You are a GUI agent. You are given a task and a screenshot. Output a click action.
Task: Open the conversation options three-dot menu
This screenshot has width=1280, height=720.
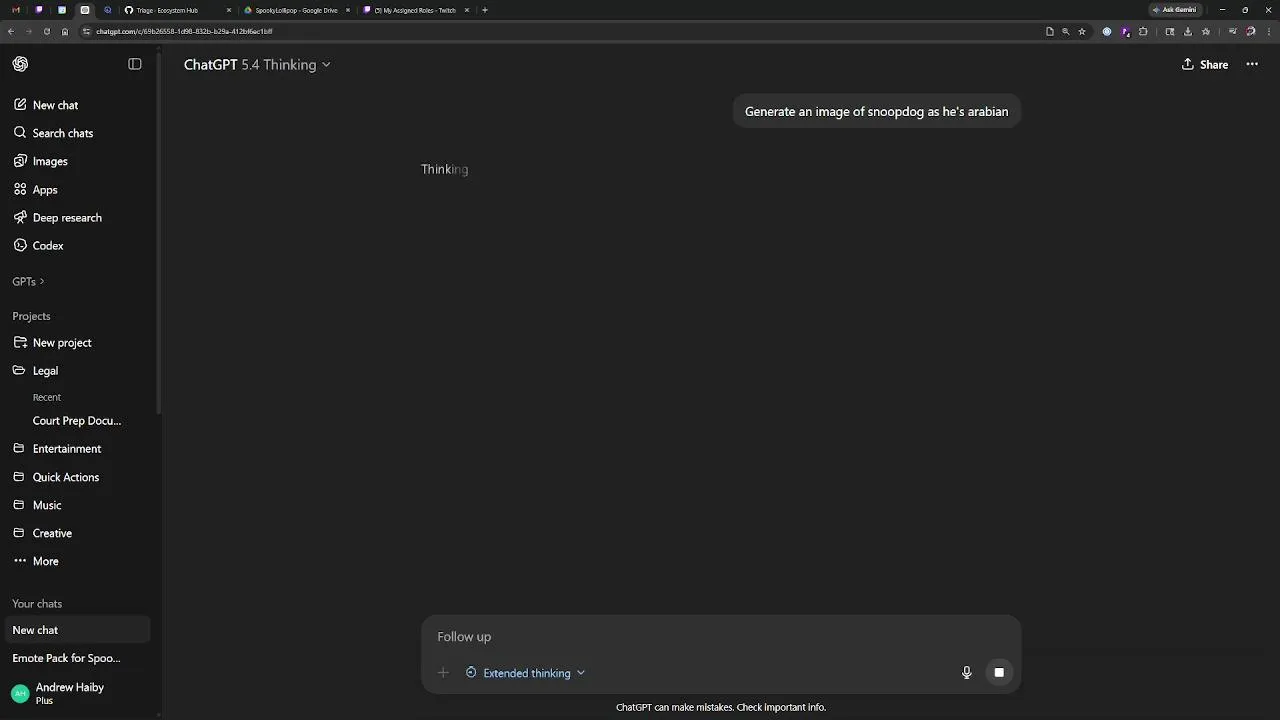1252,64
